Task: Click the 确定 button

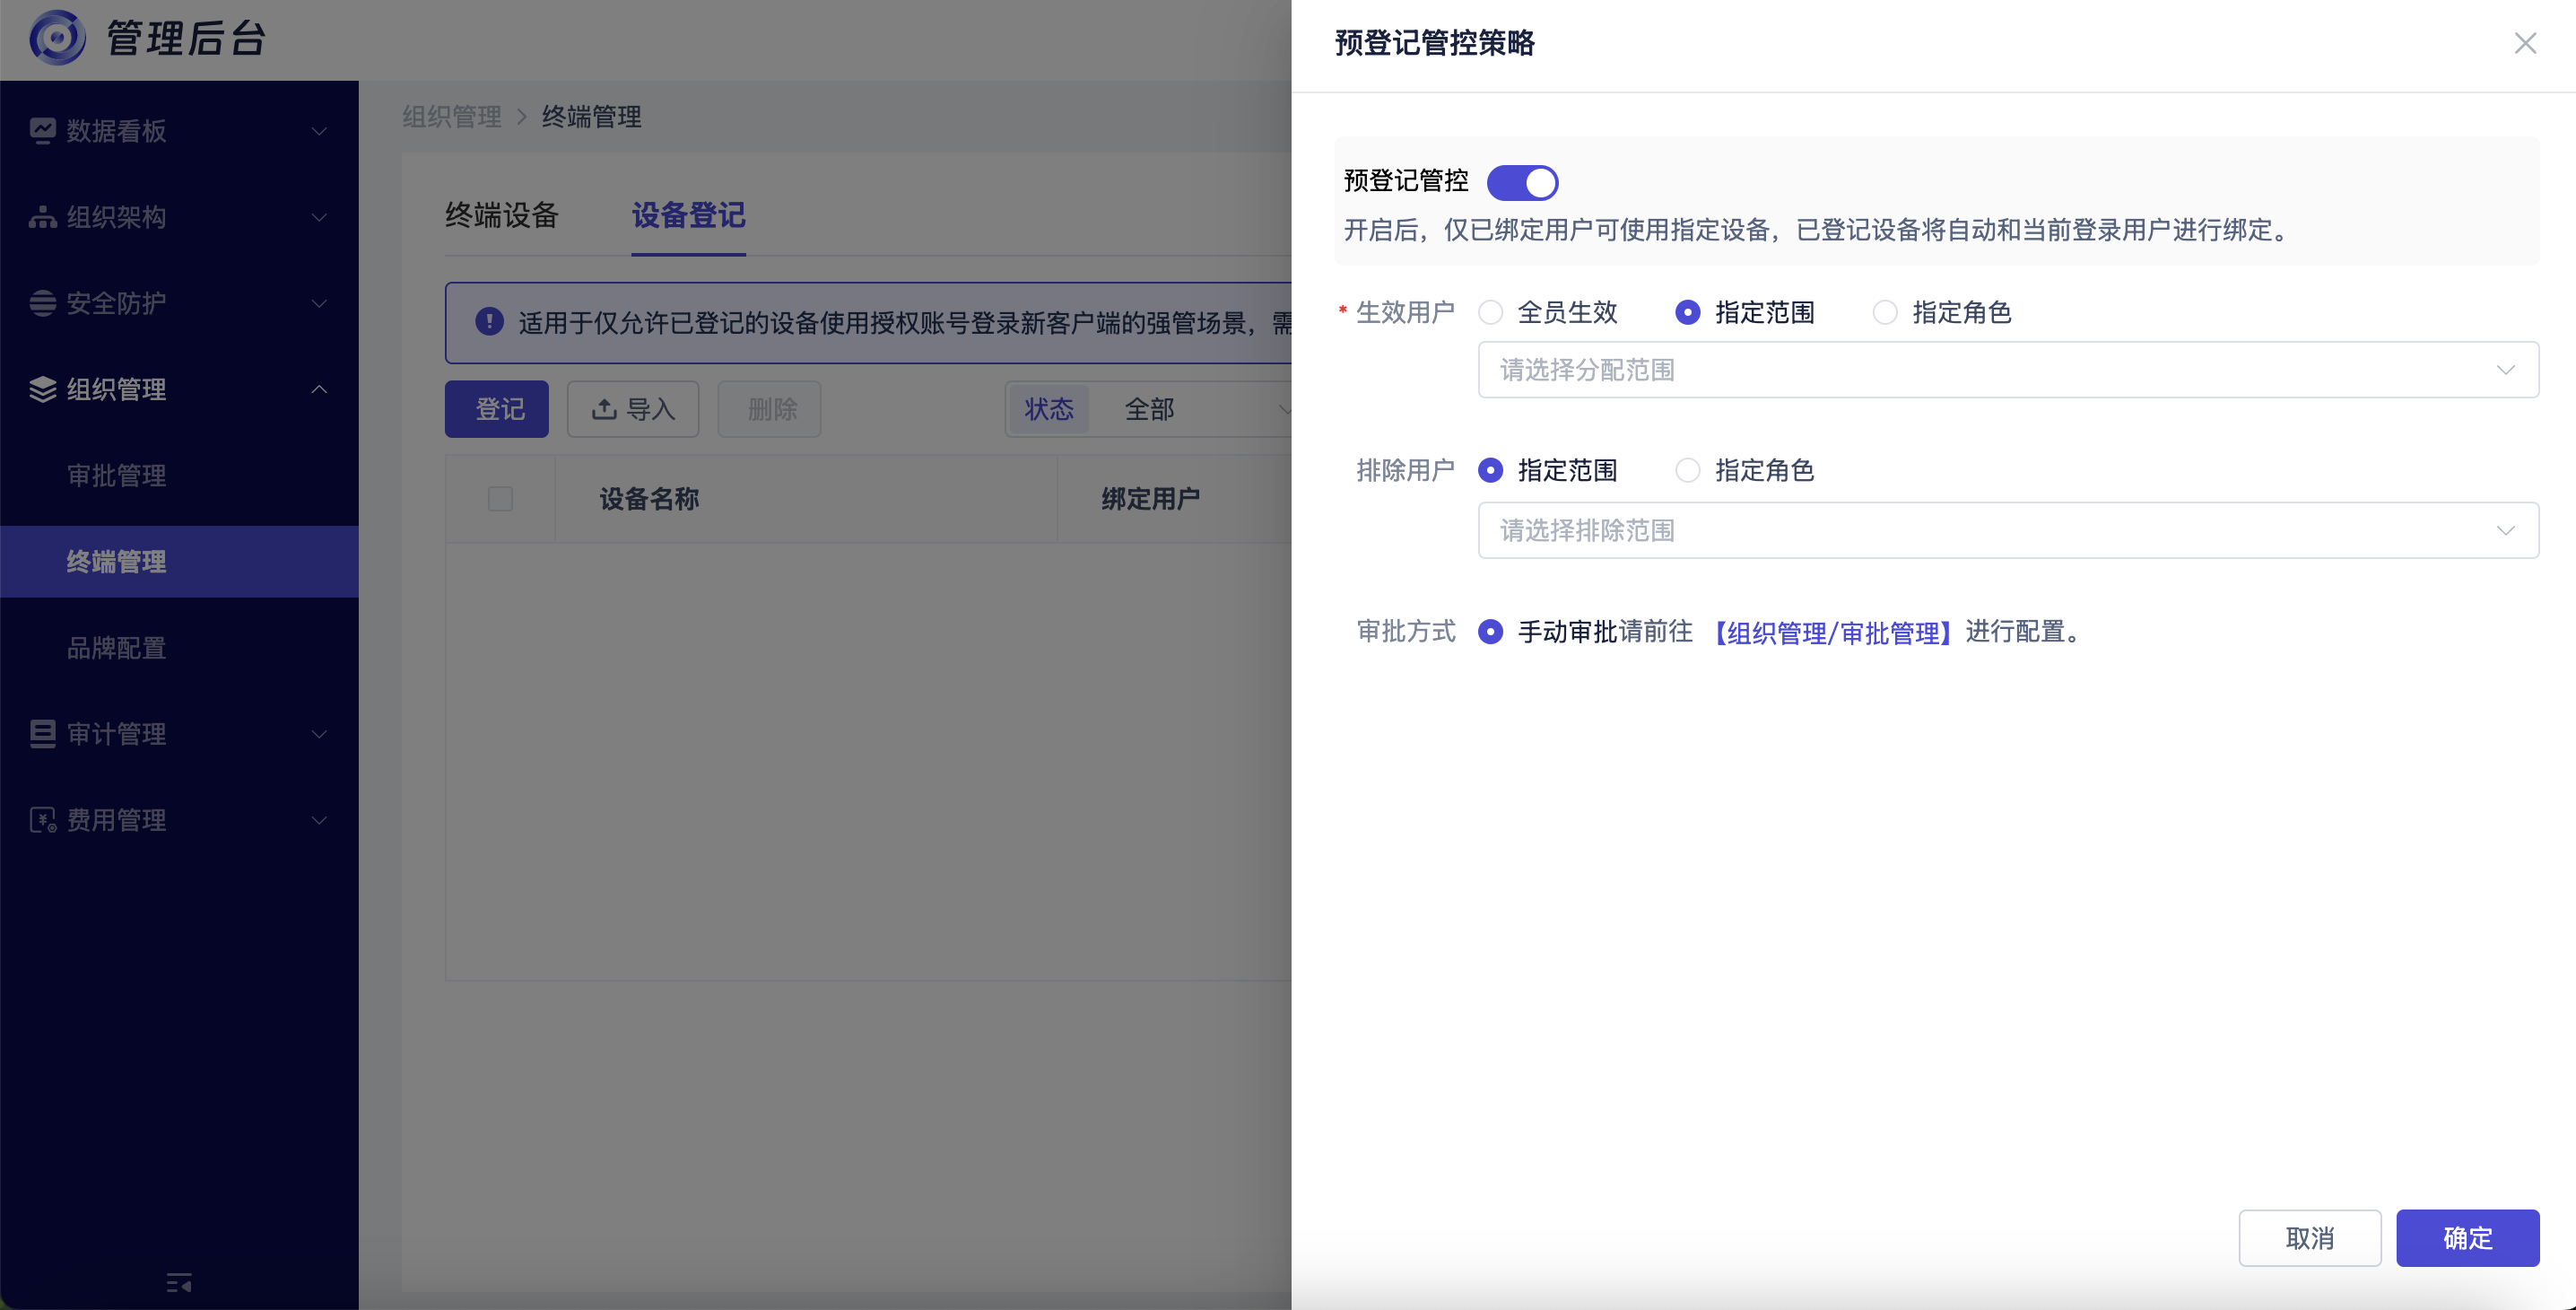Action: [2467, 1238]
